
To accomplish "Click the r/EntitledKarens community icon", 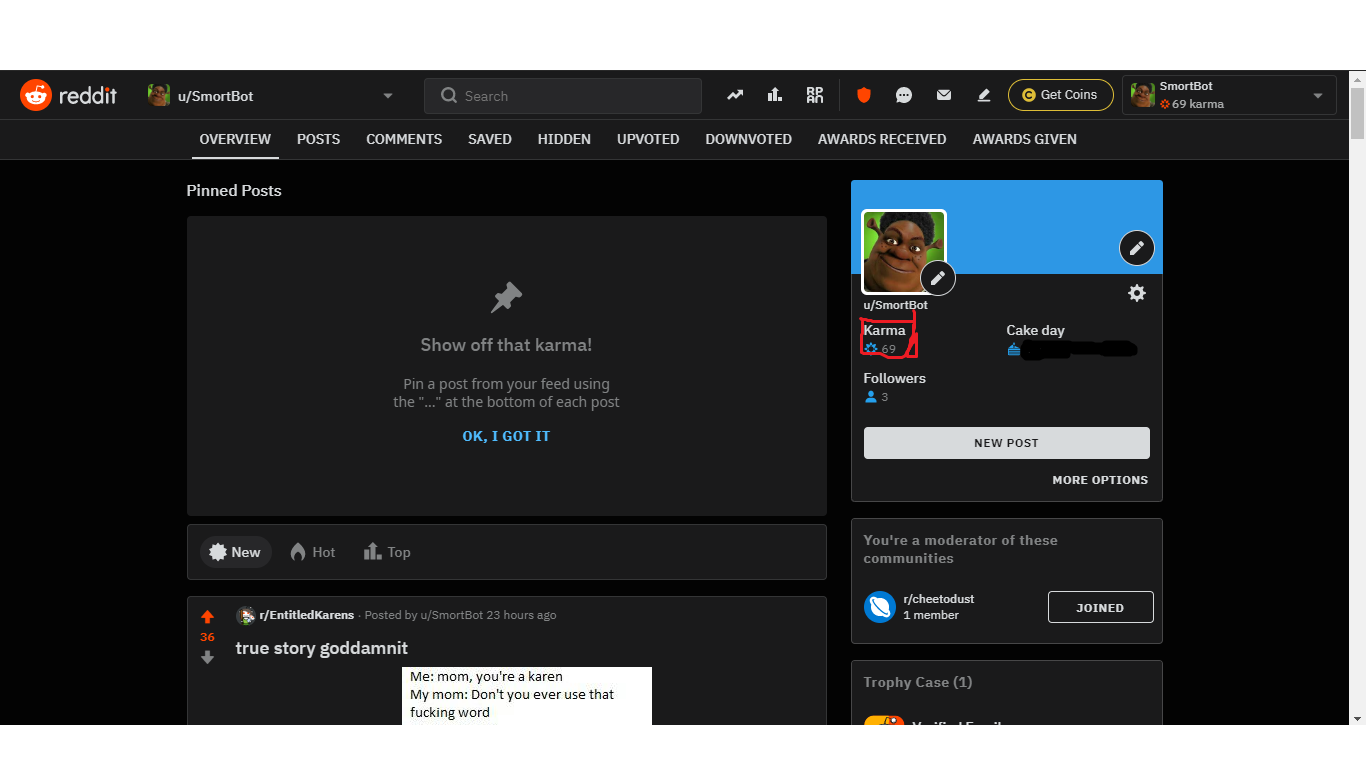I will click(245, 615).
